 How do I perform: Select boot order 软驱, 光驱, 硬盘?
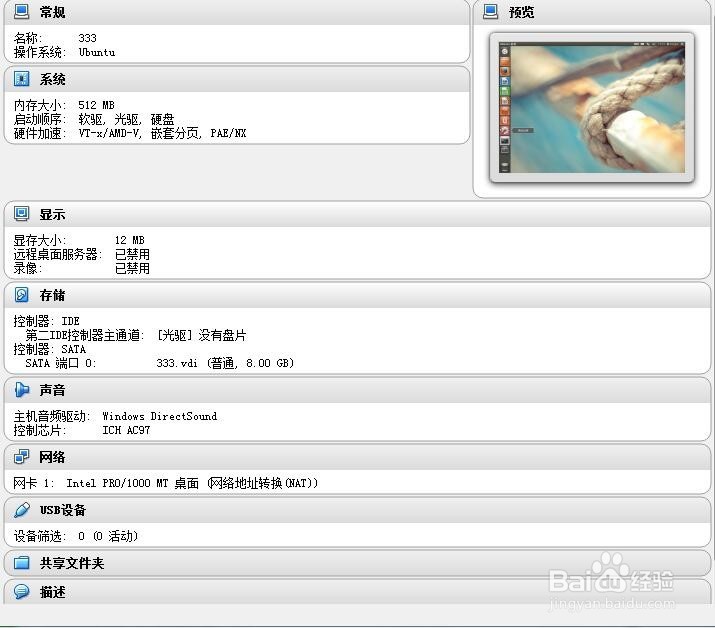click(126, 119)
